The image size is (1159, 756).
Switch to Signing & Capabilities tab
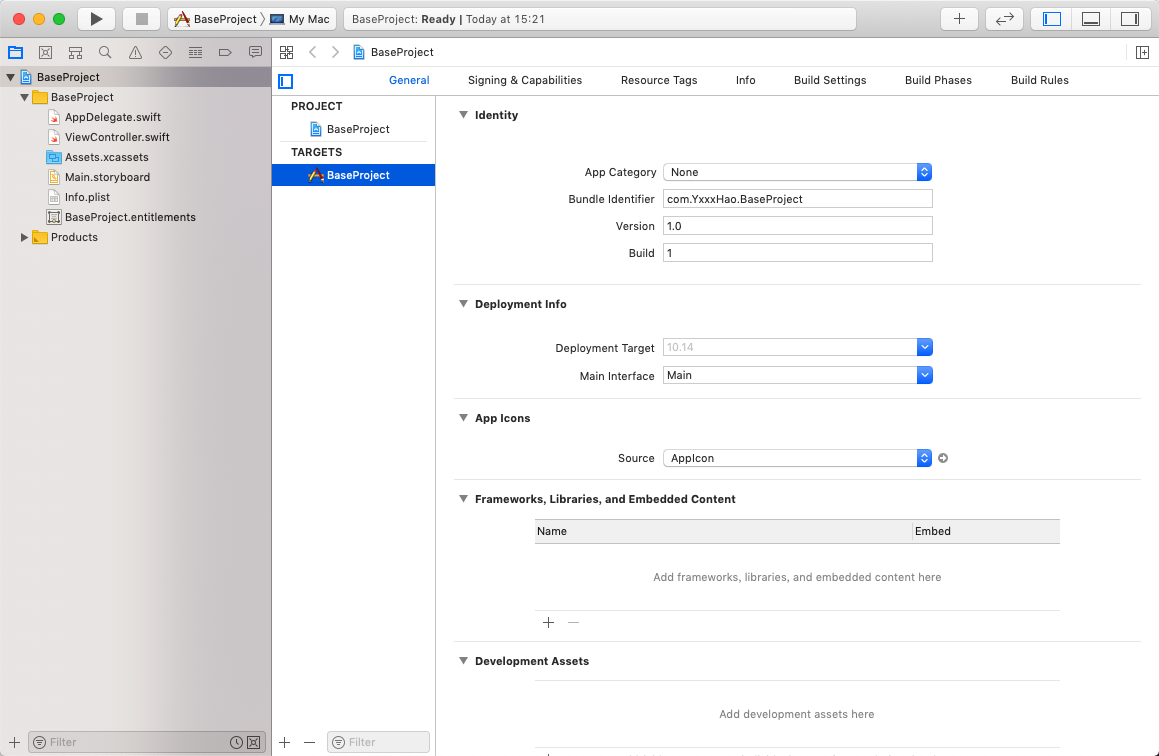tap(525, 80)
